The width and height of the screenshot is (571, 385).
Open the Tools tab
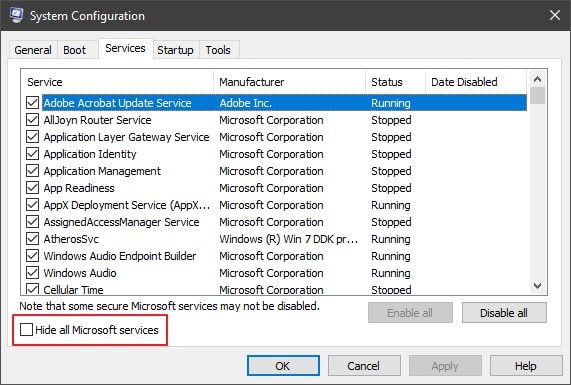click(218, 50)
